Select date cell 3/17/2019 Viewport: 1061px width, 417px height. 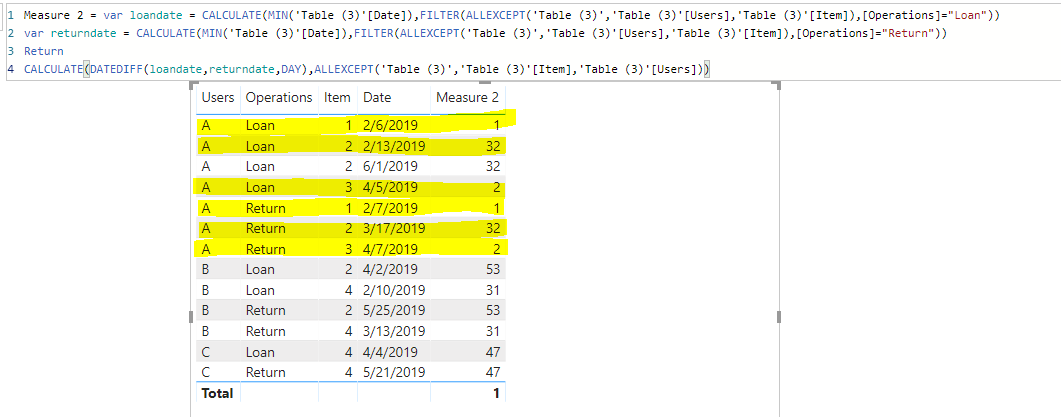(x=394, y=228)
